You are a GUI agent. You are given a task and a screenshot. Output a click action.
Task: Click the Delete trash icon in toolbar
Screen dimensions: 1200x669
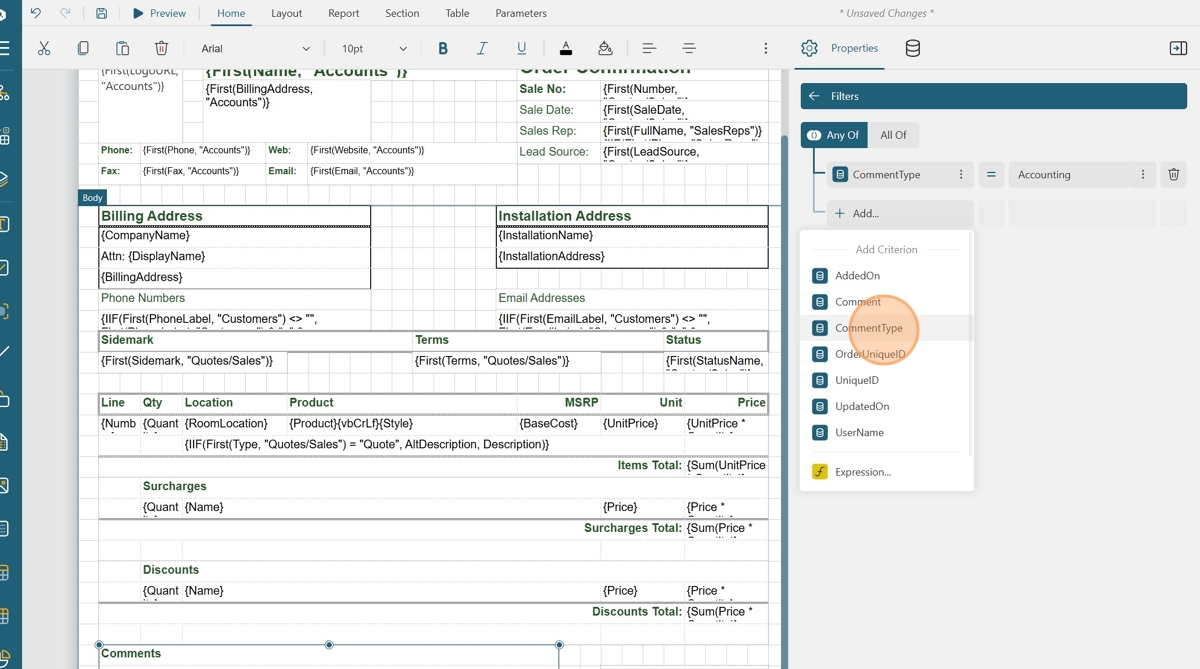[161, 48]
